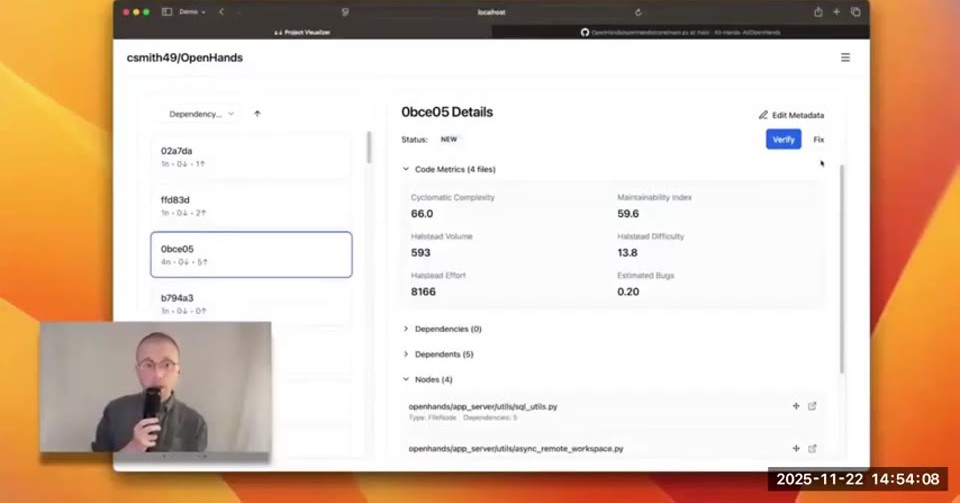960x503 pixels.
Task: Focus the async_remote_workspace.py node crosshair icon
Action: 796,449
